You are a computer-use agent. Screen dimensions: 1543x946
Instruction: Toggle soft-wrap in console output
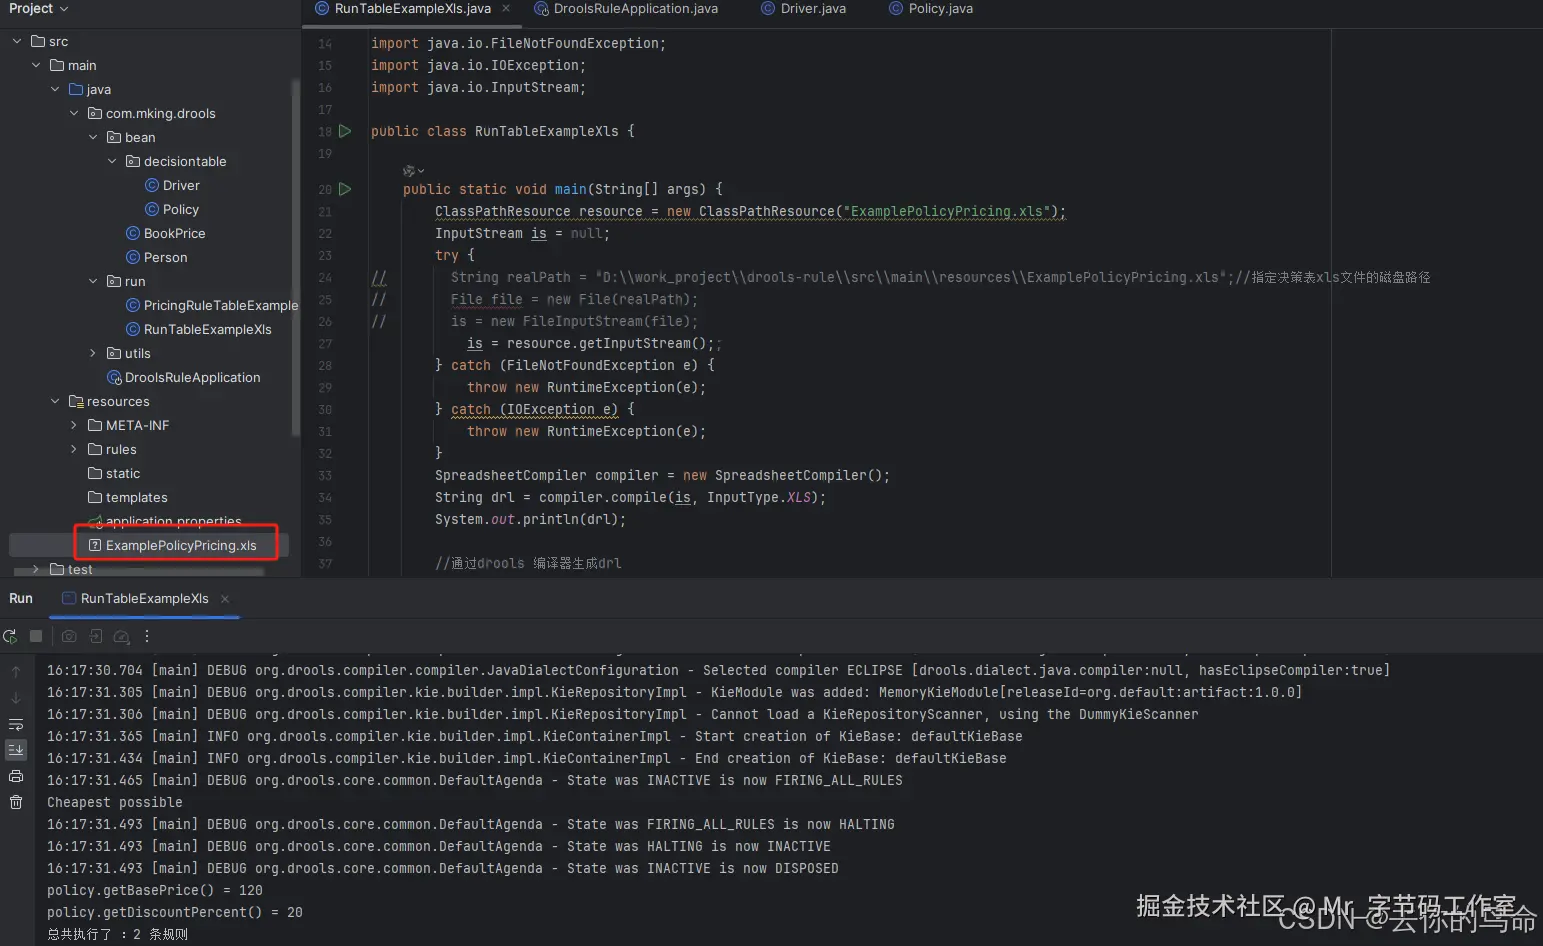pos(16,724)
